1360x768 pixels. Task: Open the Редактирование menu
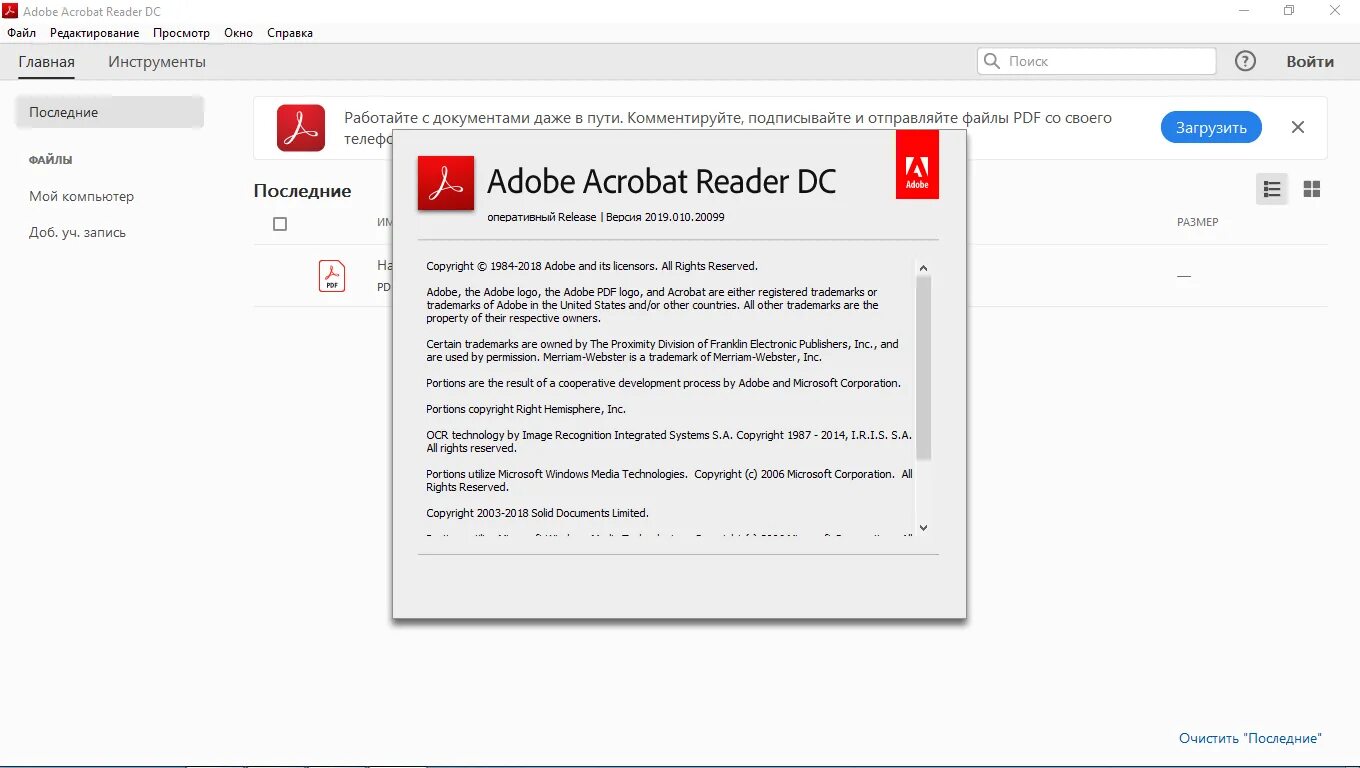pos(95,33)
